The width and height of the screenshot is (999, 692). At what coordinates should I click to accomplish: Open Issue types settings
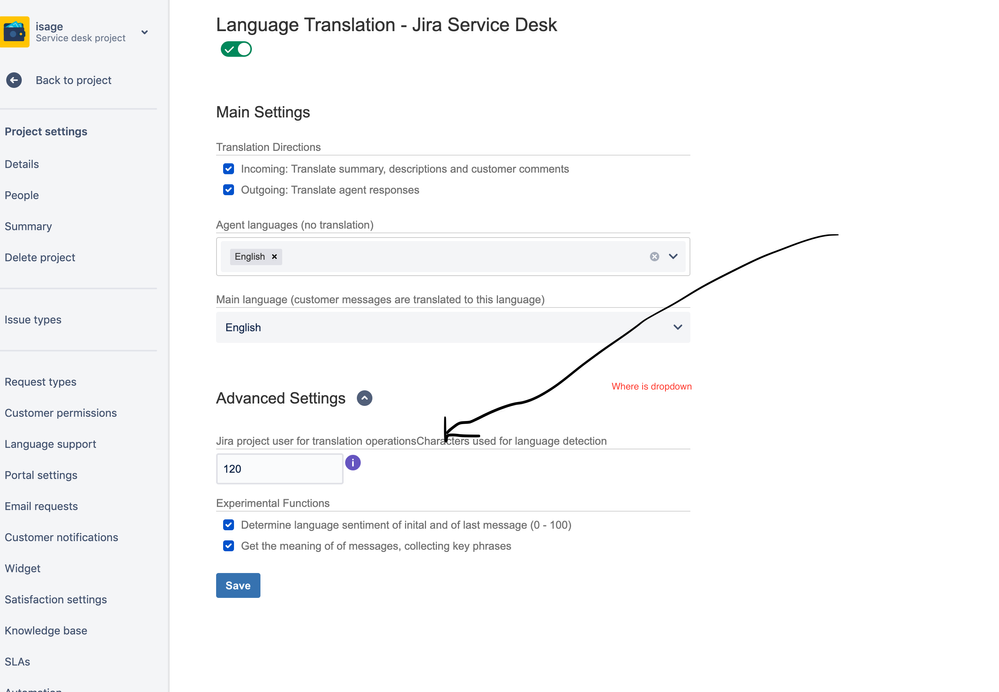(33, 320)
